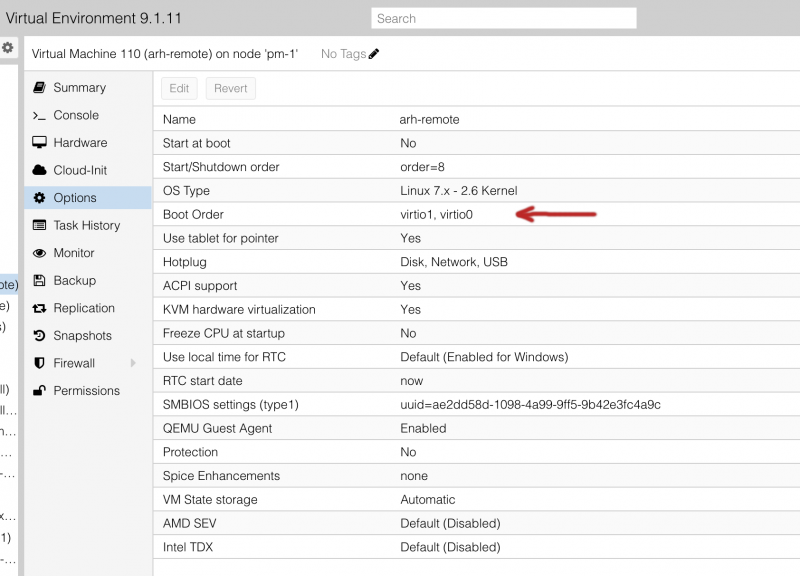
Task: Click the Summary book icon
Action: pyautogui.click(x=39, y=87)
